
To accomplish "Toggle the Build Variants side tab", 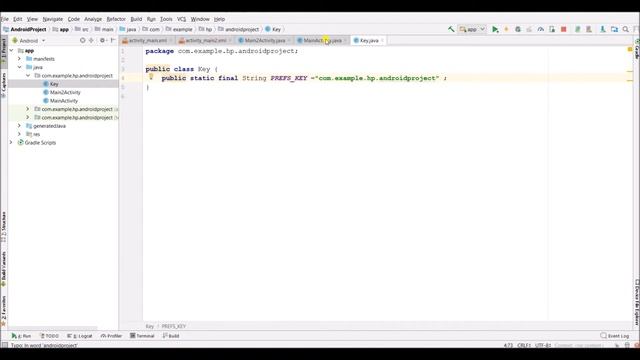I will click(4, 269).
